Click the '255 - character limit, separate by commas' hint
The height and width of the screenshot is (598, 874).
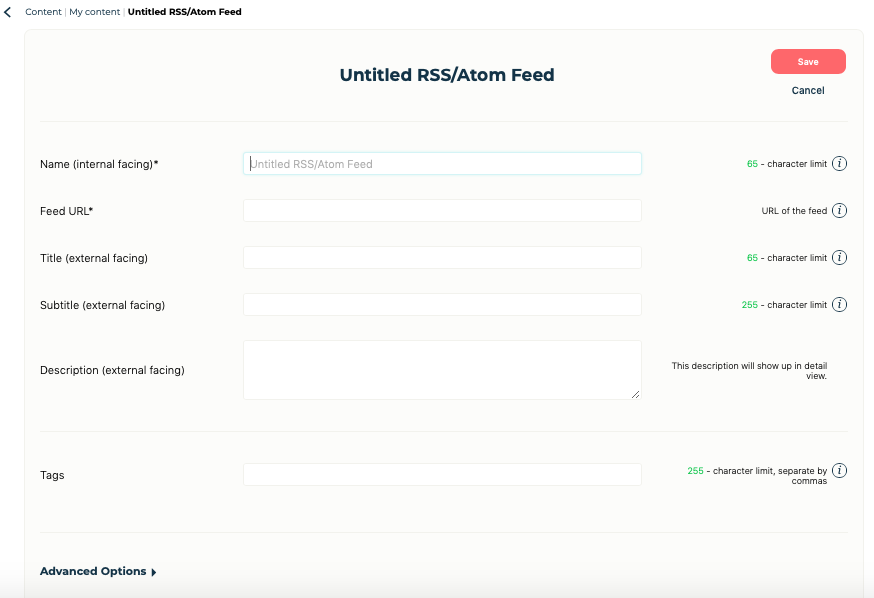757,476
